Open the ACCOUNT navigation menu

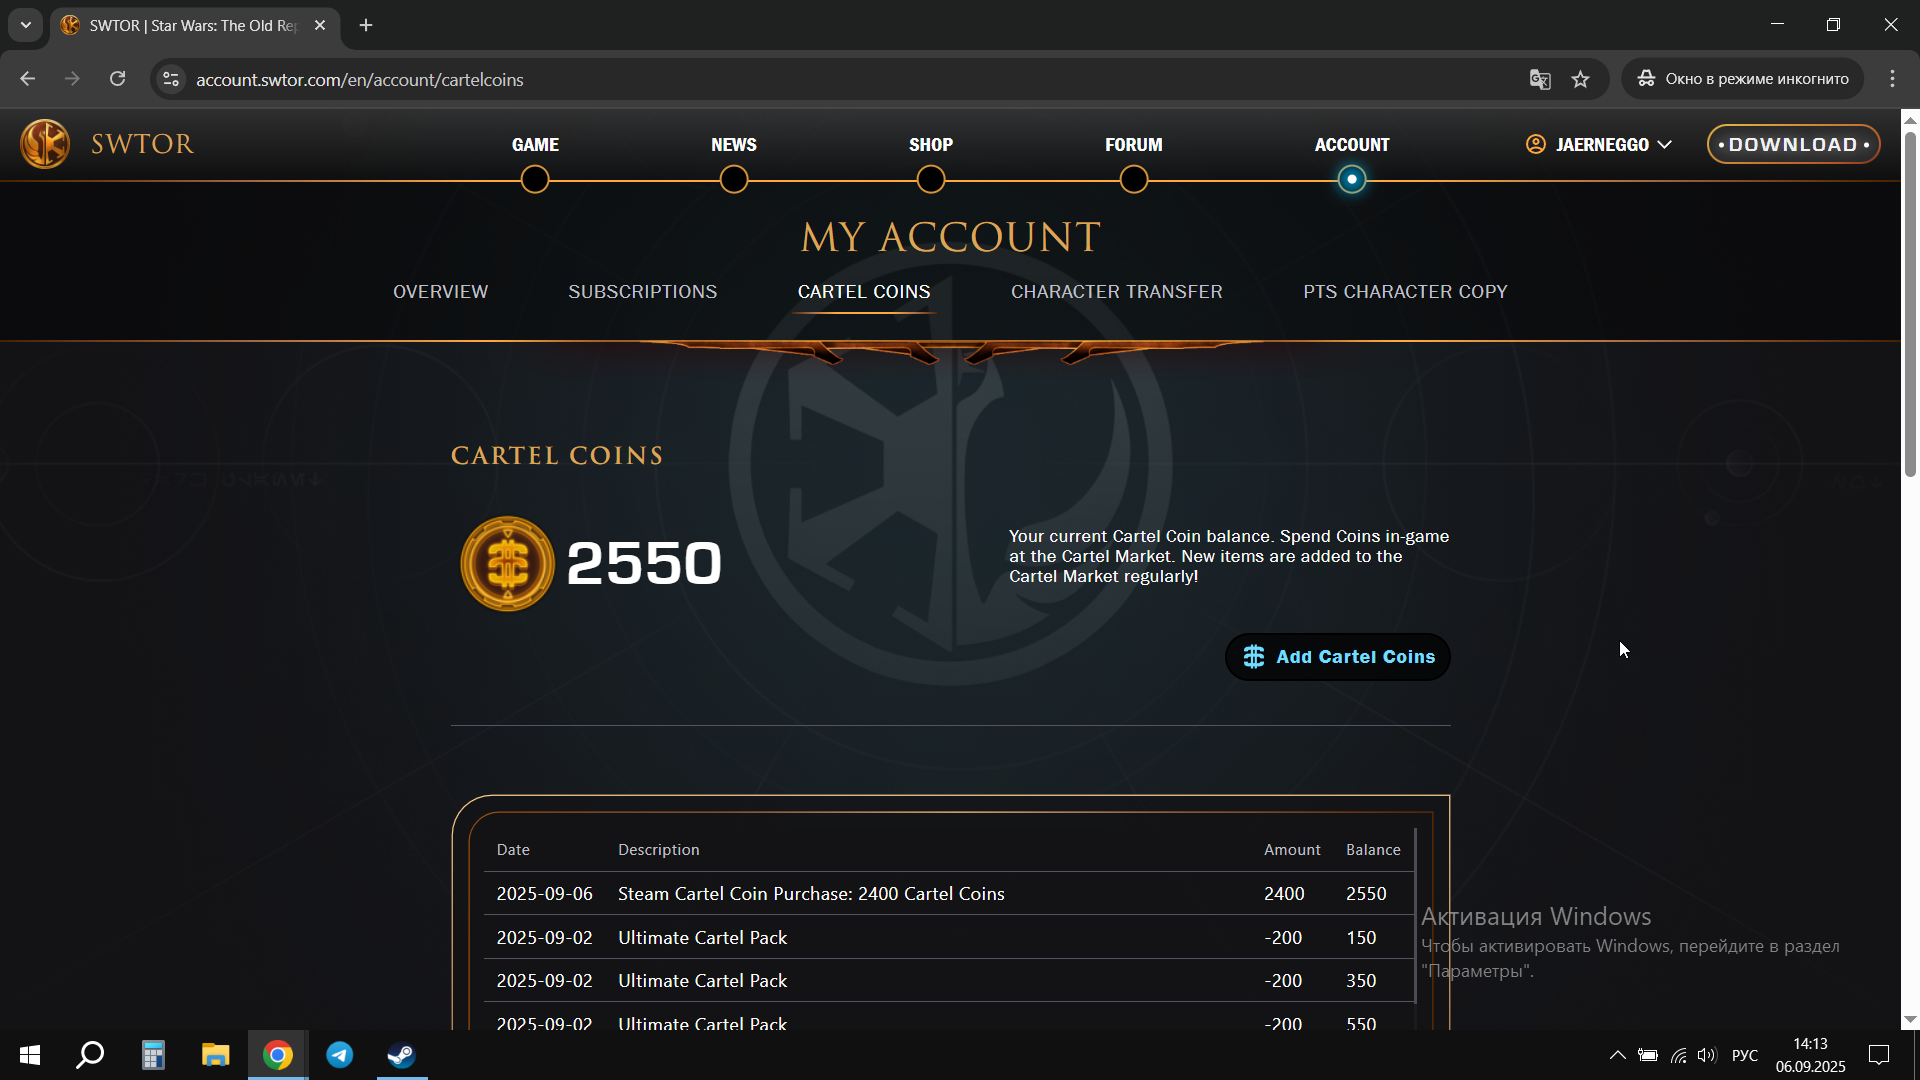click(1351, 145)
